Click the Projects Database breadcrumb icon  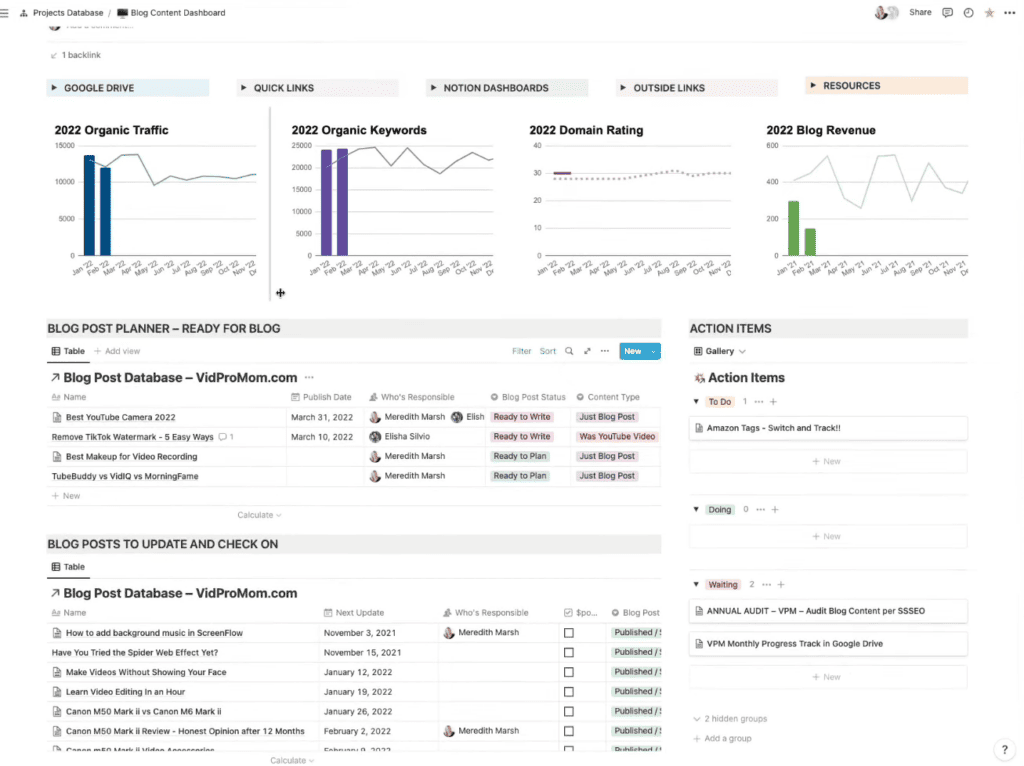[x=24, y=13]
